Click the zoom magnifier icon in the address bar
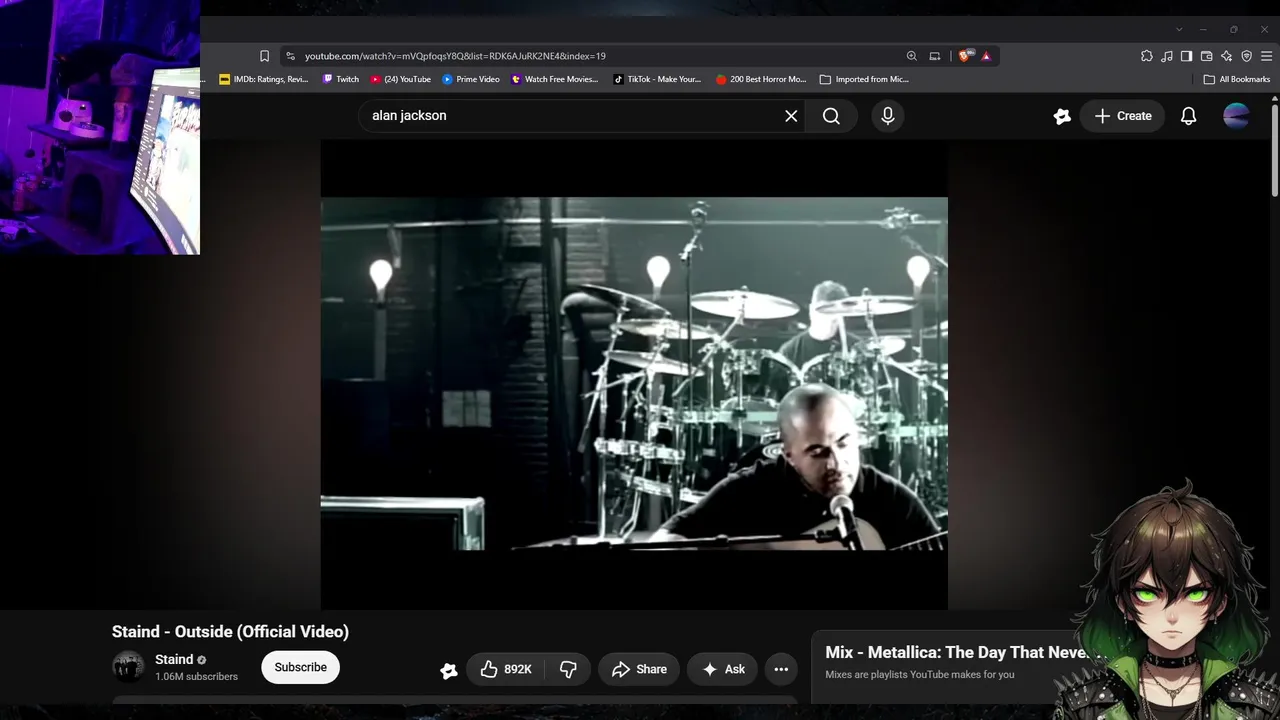 911,56
